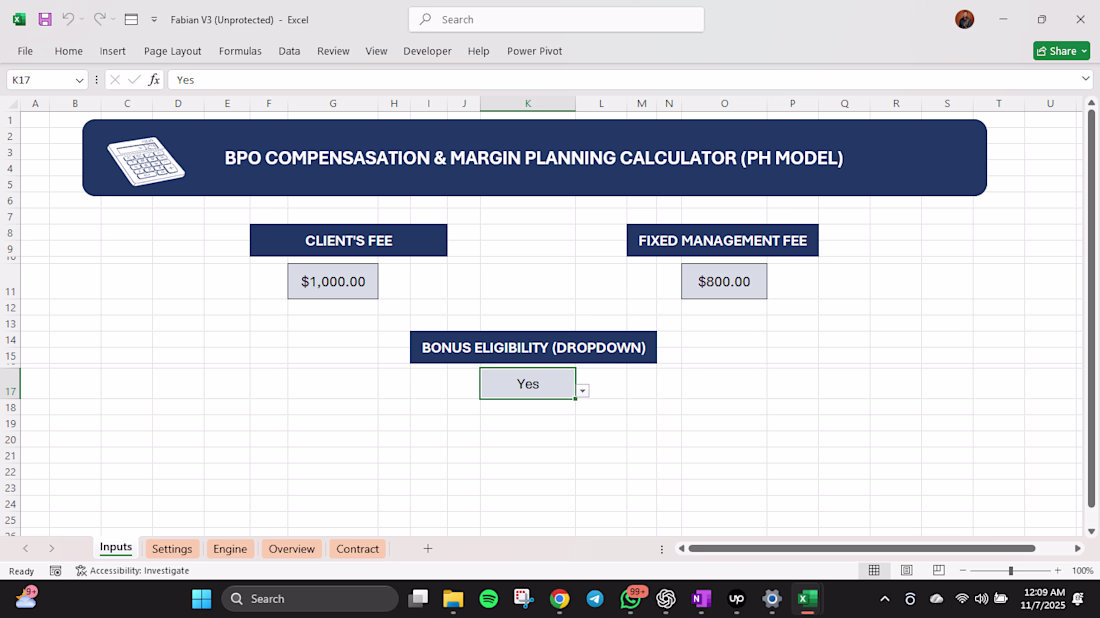The image size is (1100, 618).
Task: Click the zoom in plus button
Action: [x=1058, y=570]
